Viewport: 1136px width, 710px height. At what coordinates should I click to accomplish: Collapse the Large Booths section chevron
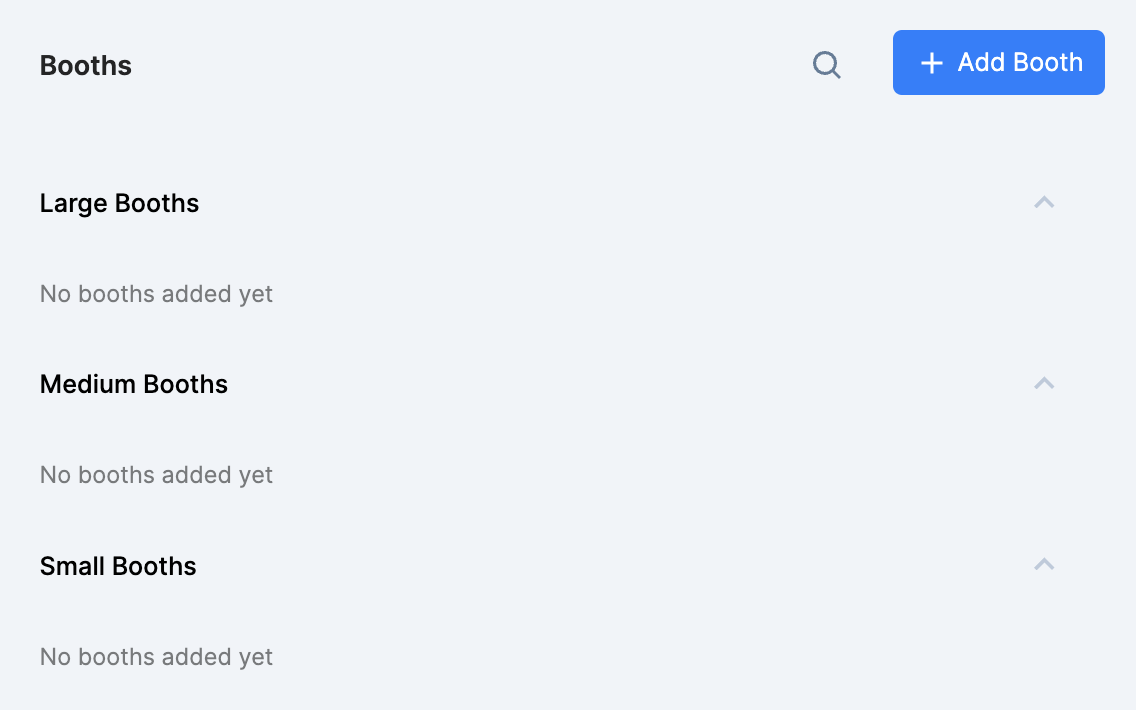point(1044,202)
